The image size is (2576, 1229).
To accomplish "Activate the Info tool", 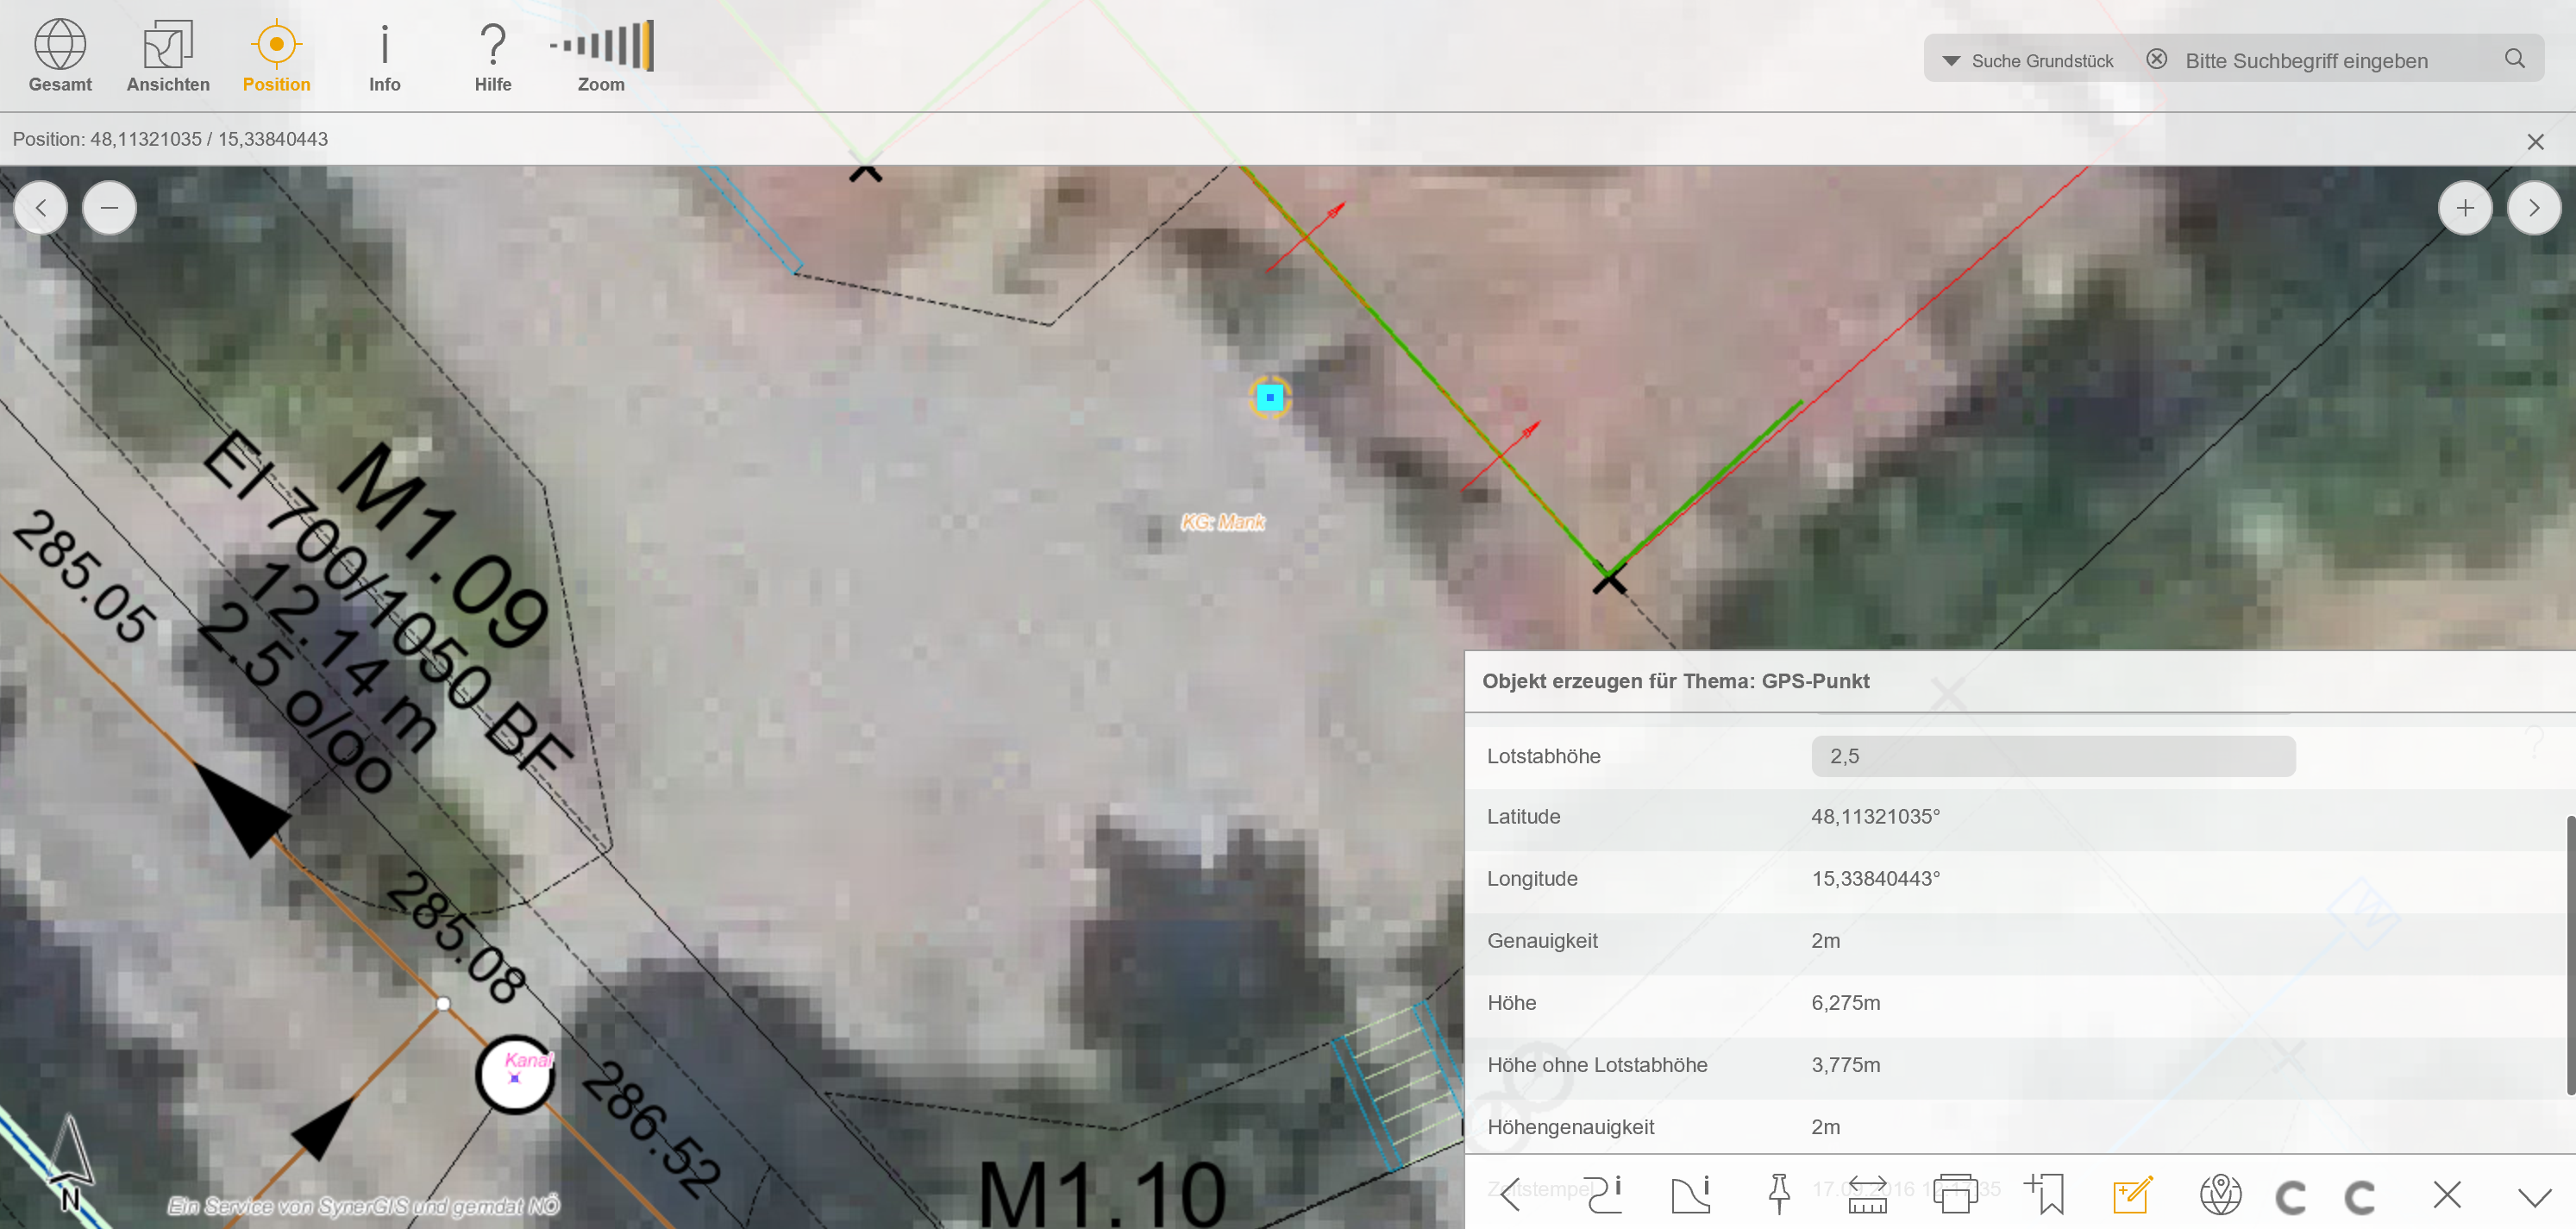I will 384,55.
